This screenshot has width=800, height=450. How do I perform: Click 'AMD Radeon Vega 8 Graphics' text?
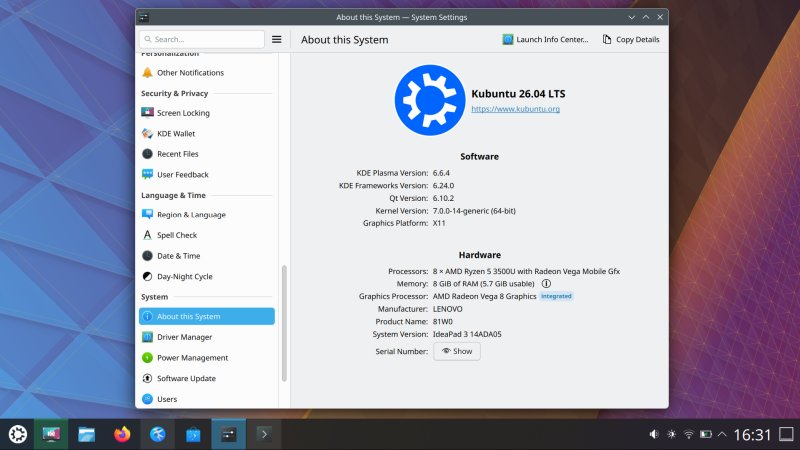pyautogui.click(x=484, y=296)
